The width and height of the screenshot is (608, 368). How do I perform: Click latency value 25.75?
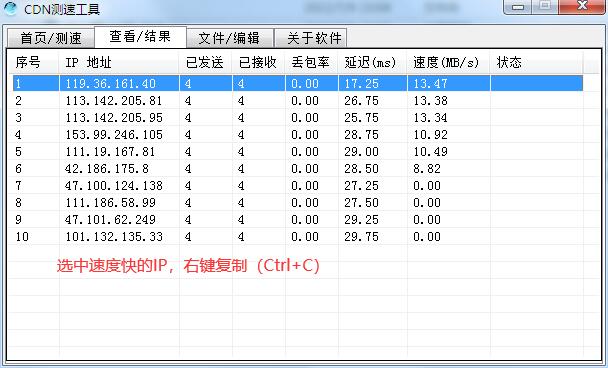click(x=361, y=117)
